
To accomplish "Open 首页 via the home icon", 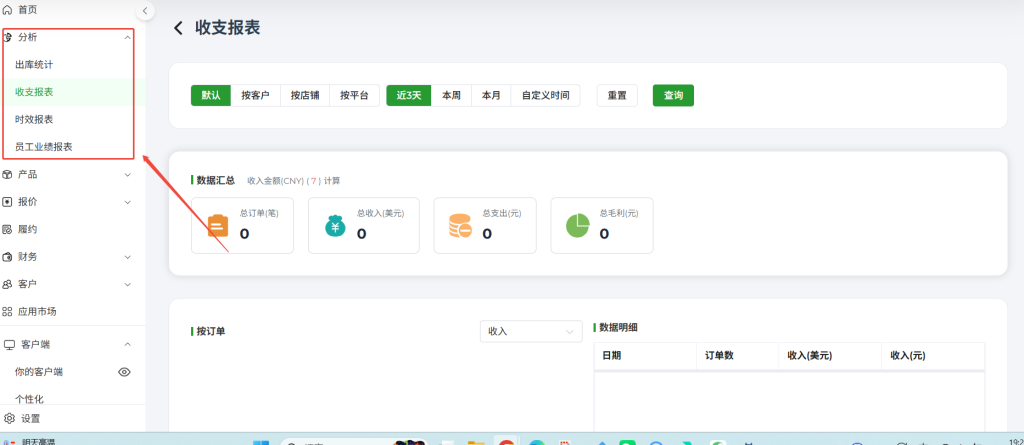I will point(9,9).
